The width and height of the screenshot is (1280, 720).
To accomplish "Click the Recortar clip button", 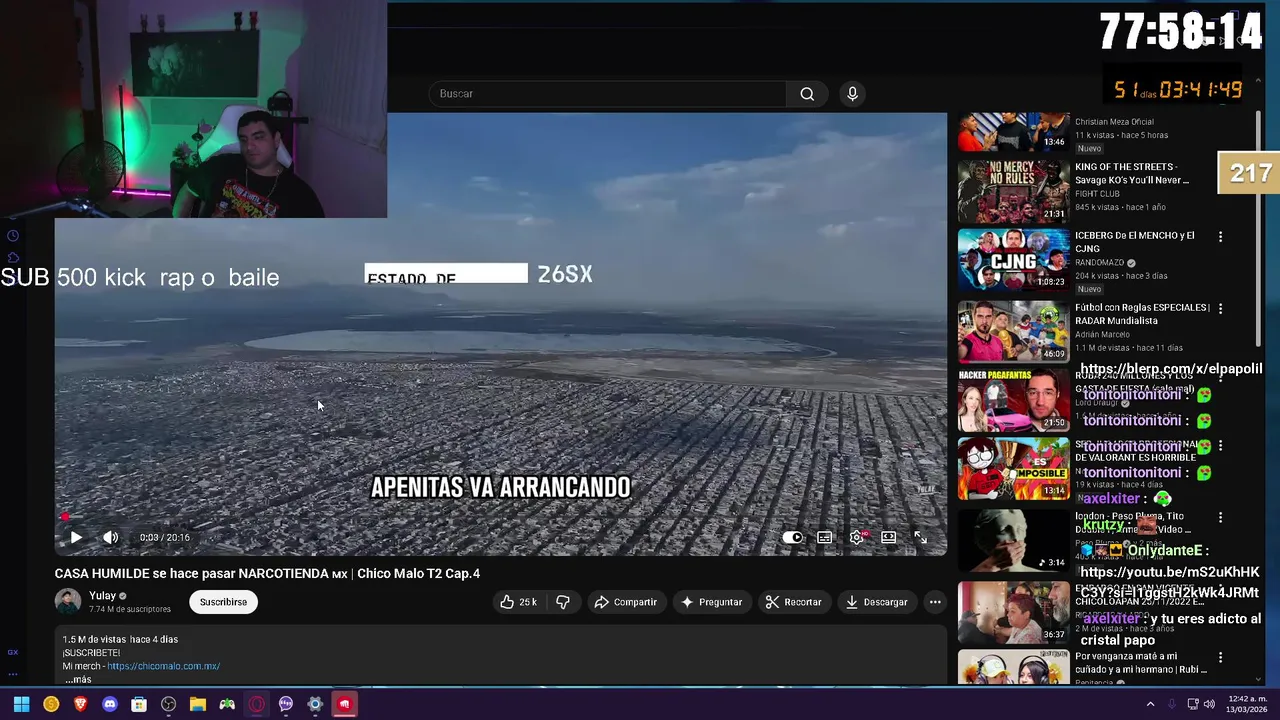I will coord(793,602).
